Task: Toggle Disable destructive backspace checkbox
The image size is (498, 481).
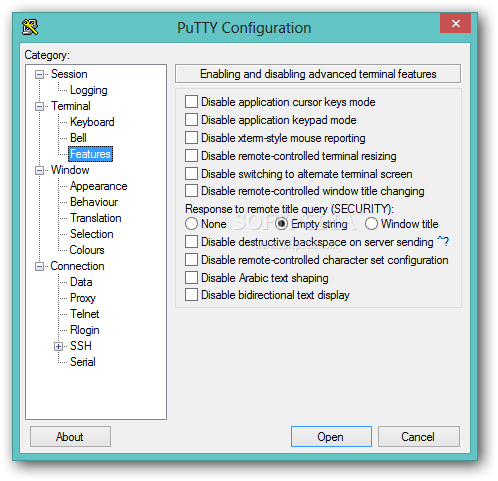Action: (191, 242)
